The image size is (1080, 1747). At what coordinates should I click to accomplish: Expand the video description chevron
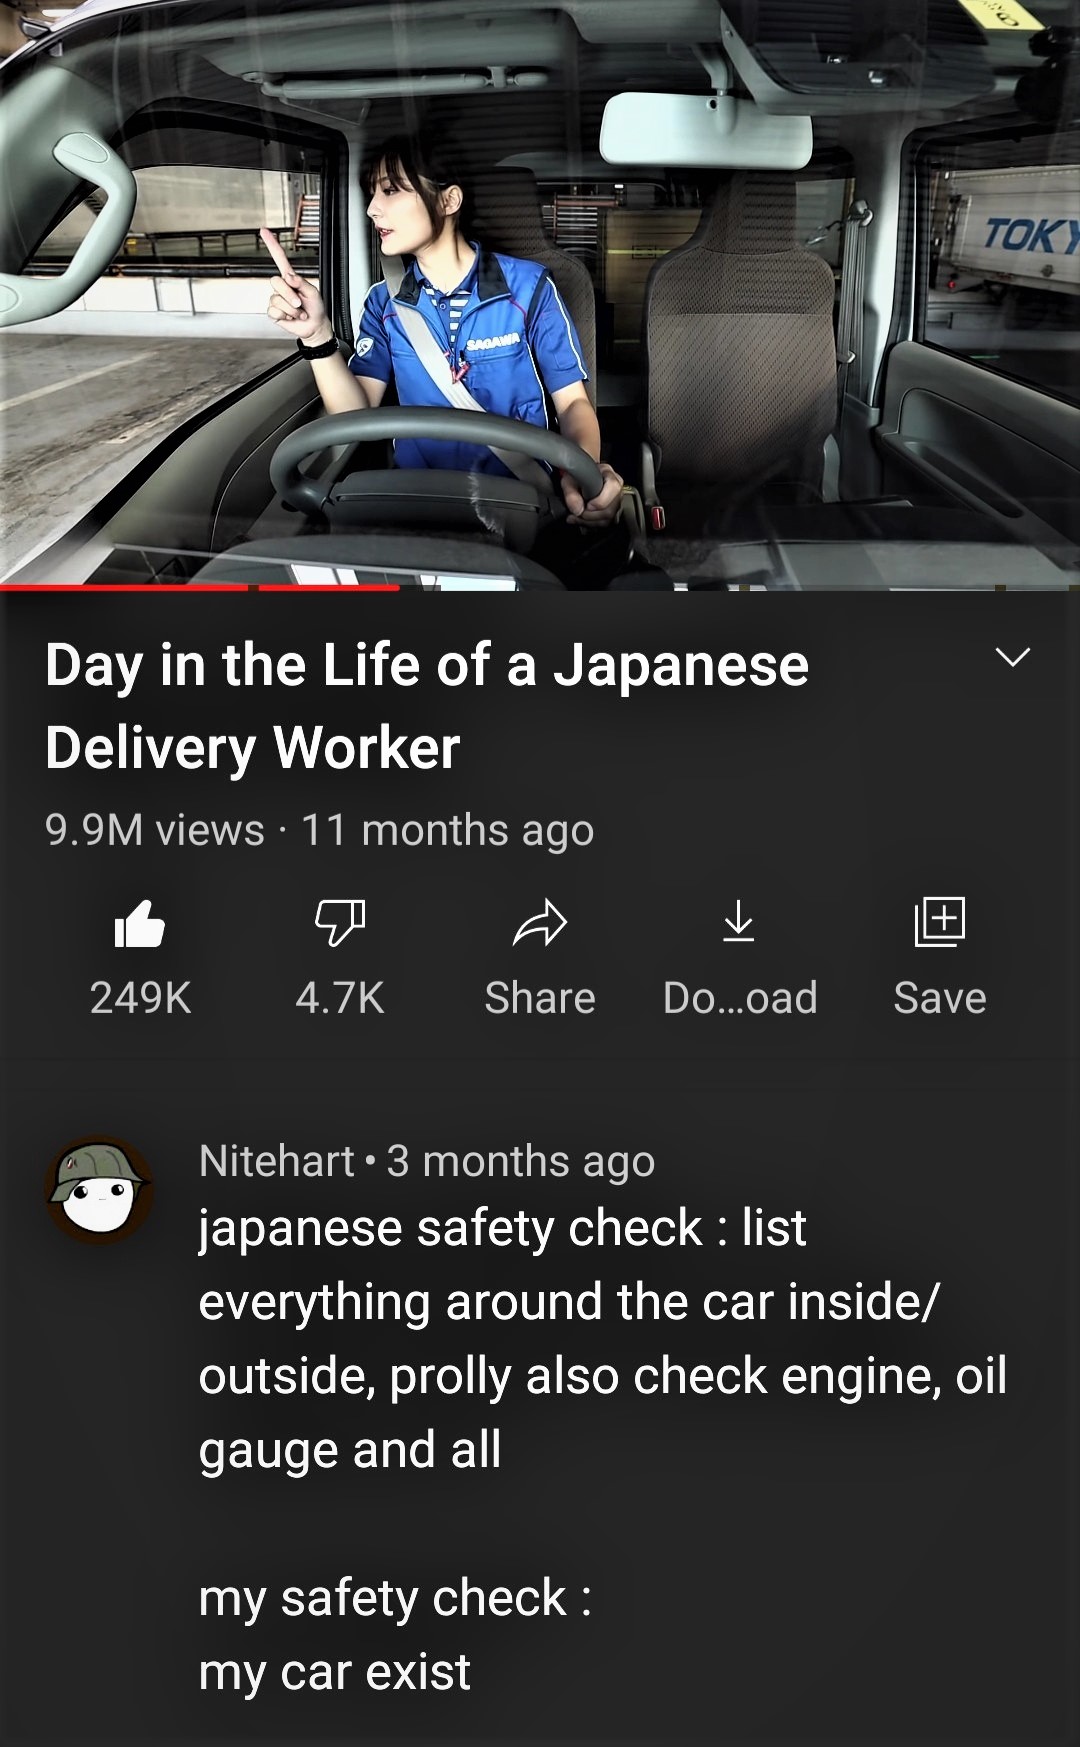point(1013,657)
